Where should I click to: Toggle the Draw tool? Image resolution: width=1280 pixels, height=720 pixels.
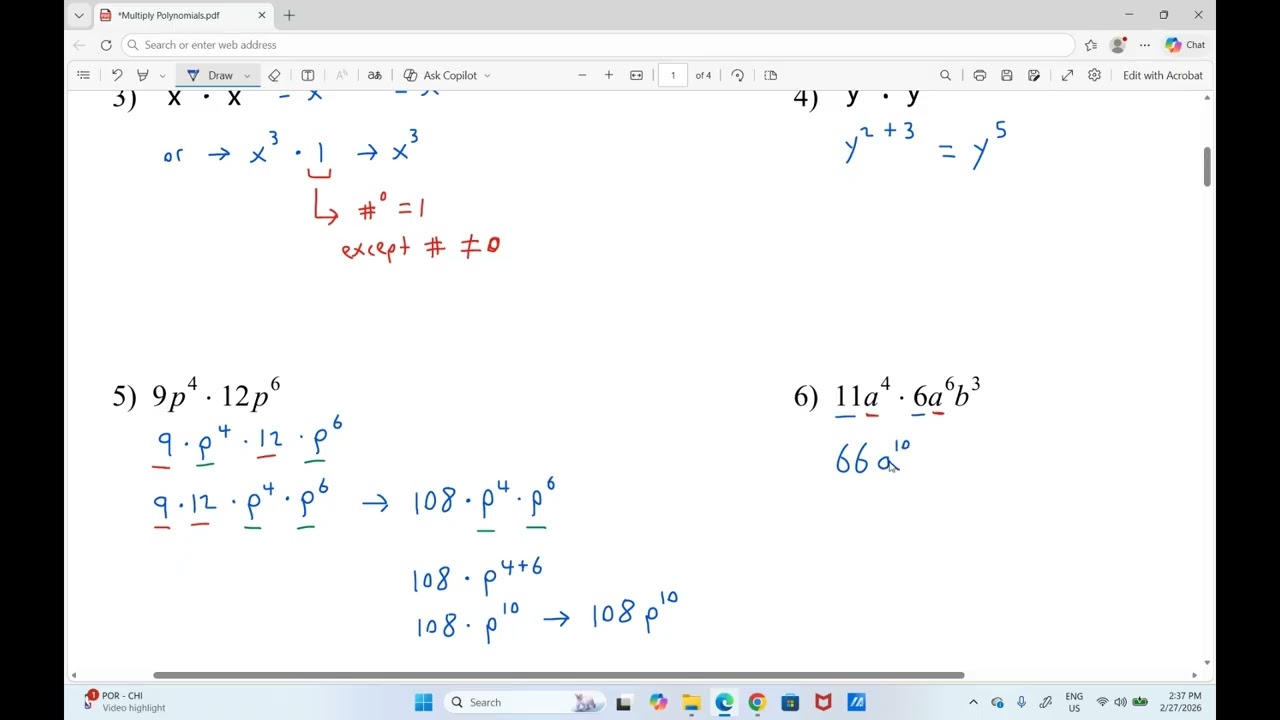tap(210, 75)
